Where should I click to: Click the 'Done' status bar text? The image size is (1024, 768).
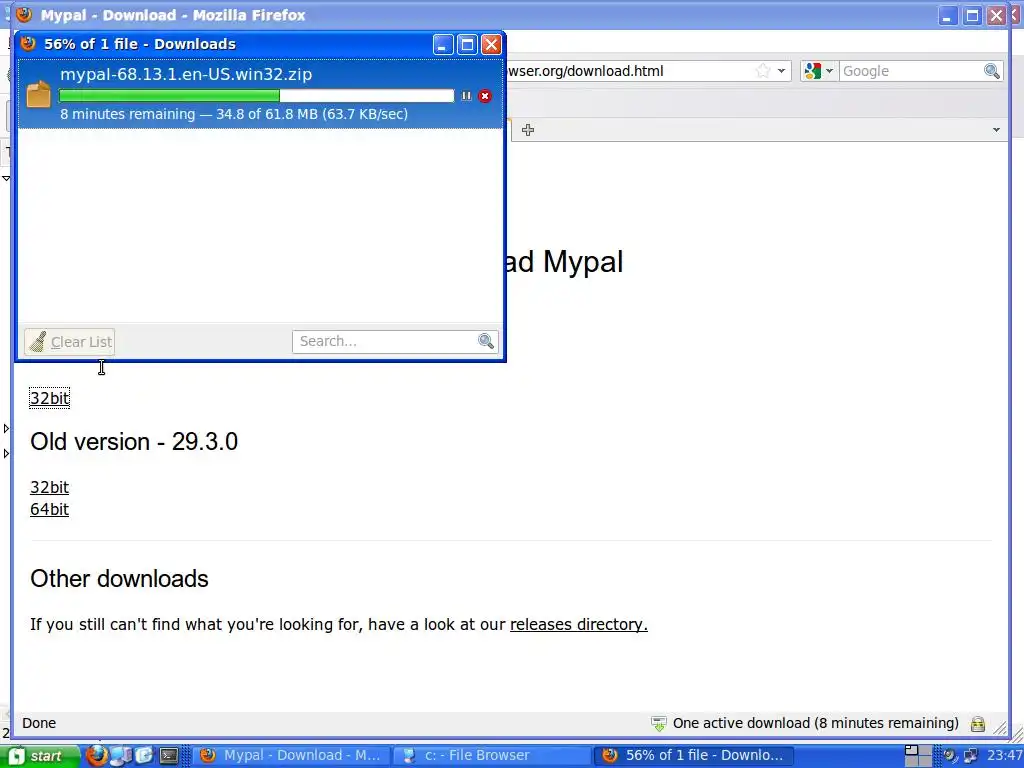pos(39,723)
